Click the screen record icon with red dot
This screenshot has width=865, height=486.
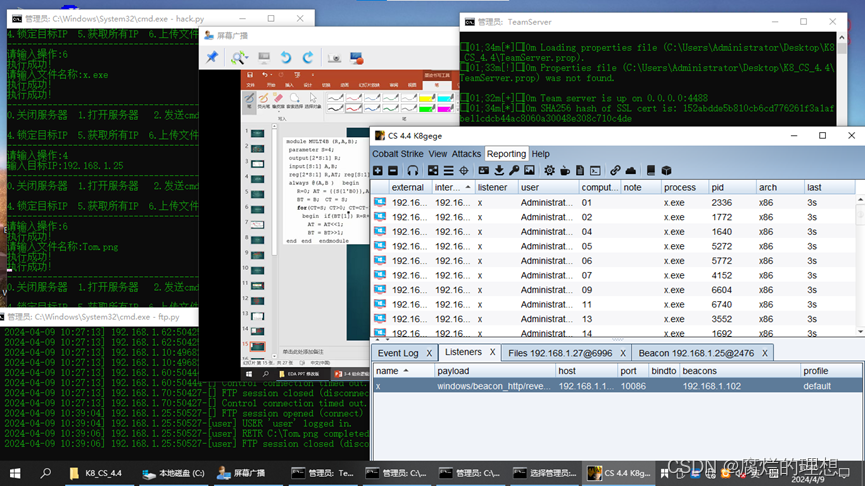(x=356, y=58)
